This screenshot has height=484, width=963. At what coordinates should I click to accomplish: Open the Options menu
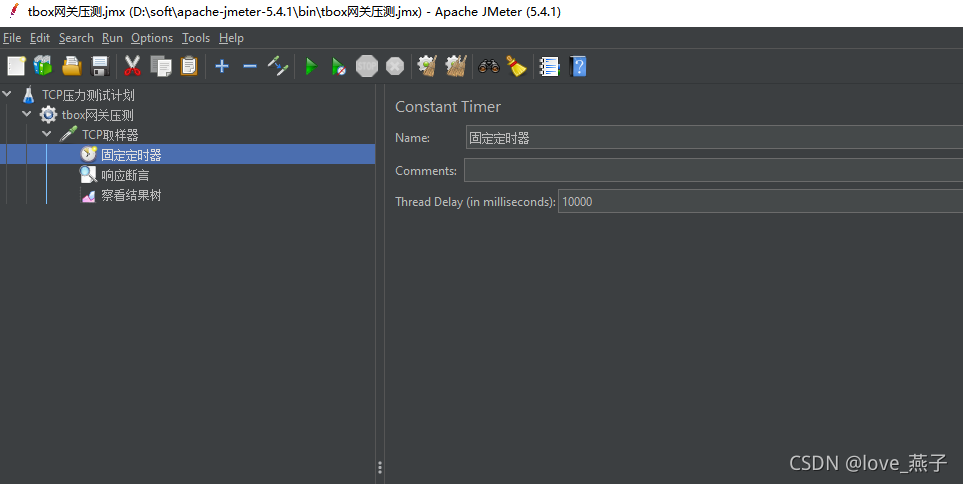pos(152,38)
